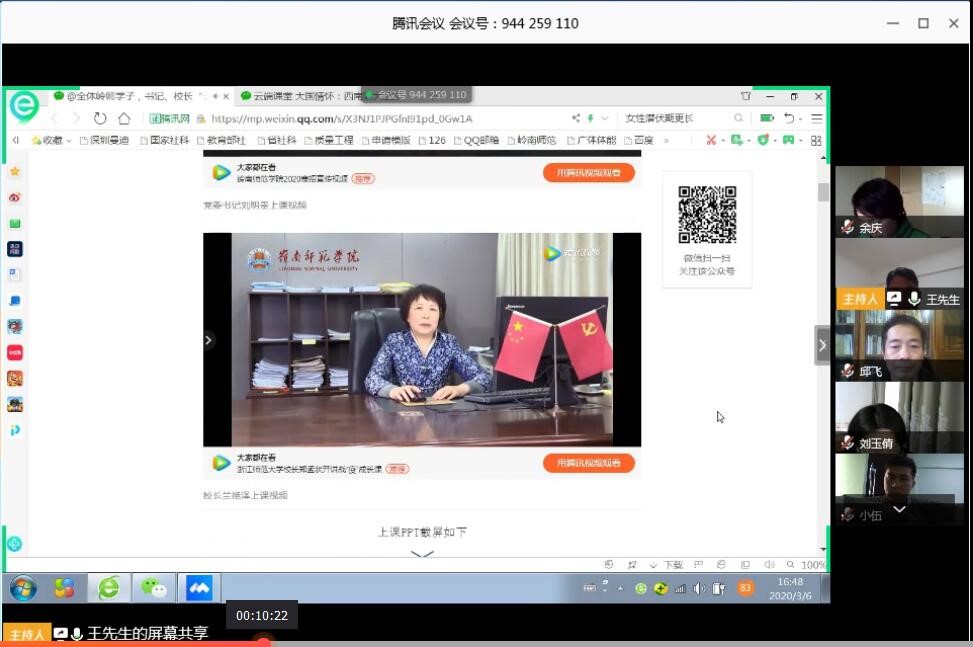
Task: Click the bottom 用腾讯视频观看 button
Action: (x=589, y=463)
